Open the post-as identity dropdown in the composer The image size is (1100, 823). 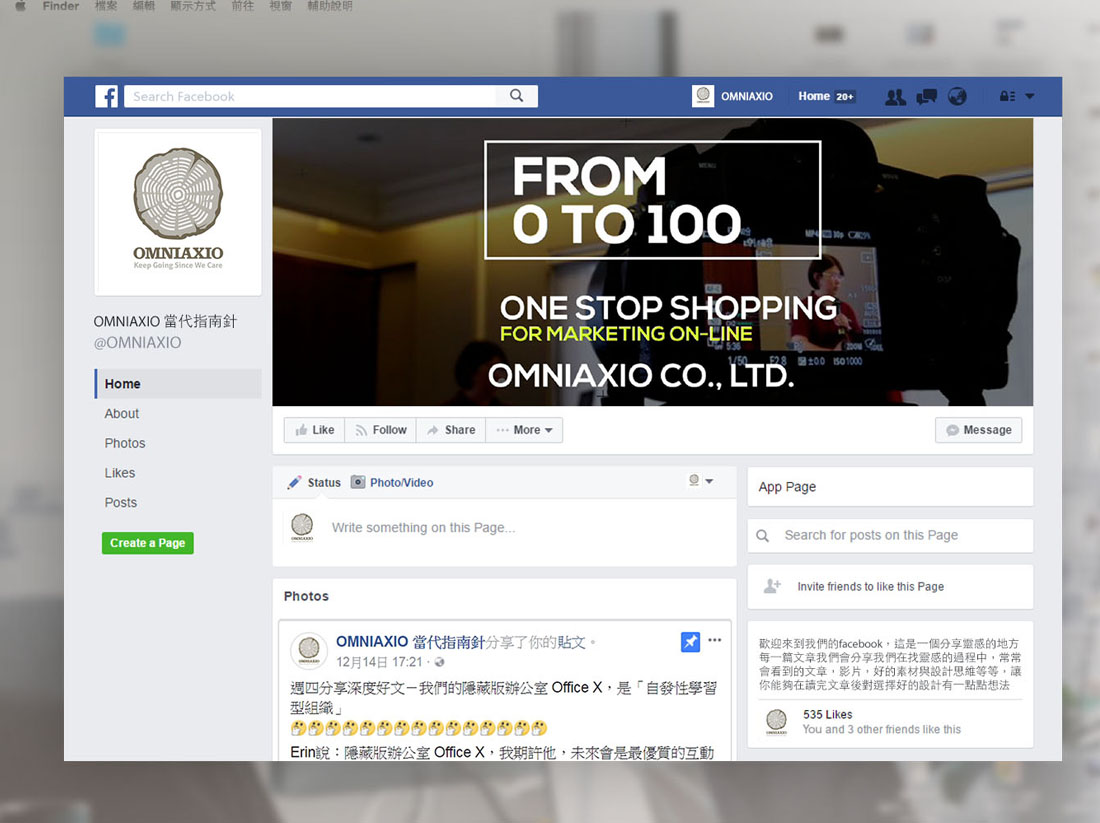700,481
